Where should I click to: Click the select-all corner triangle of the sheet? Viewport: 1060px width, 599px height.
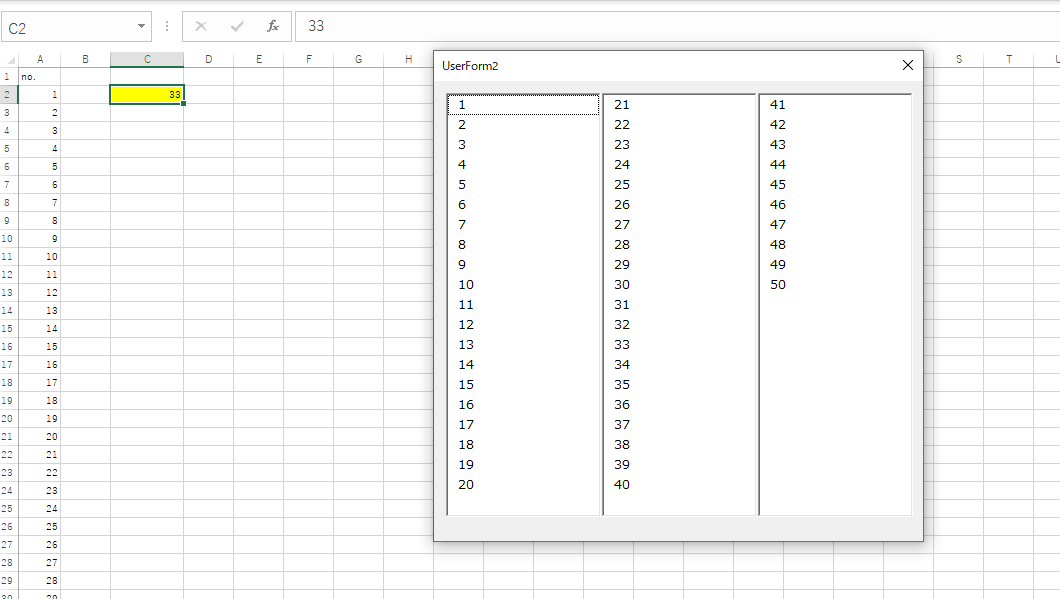(10, 59)
